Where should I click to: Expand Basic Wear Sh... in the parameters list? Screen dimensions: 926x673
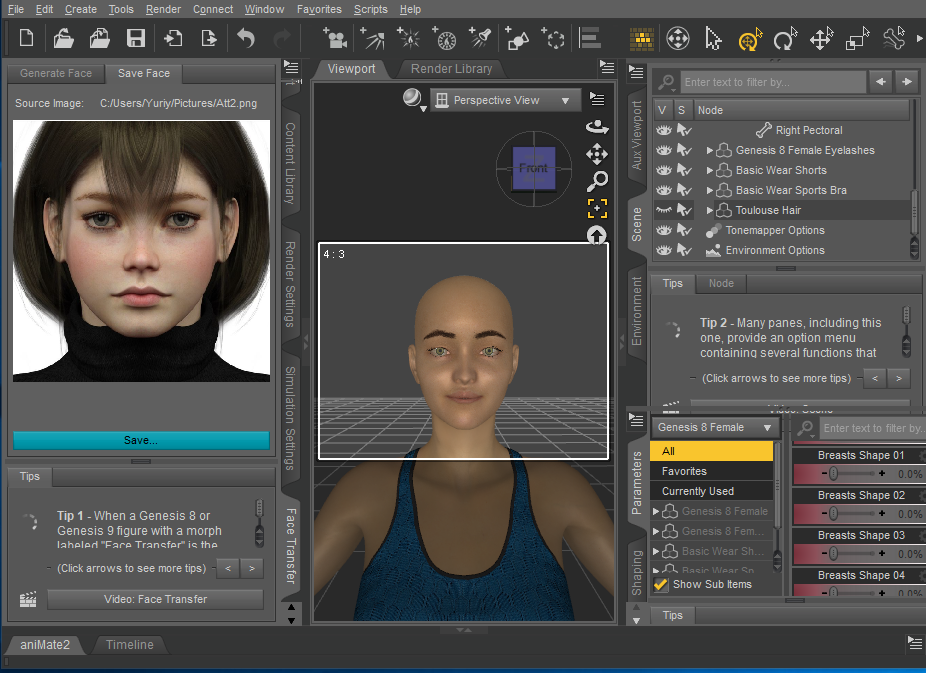656,551
